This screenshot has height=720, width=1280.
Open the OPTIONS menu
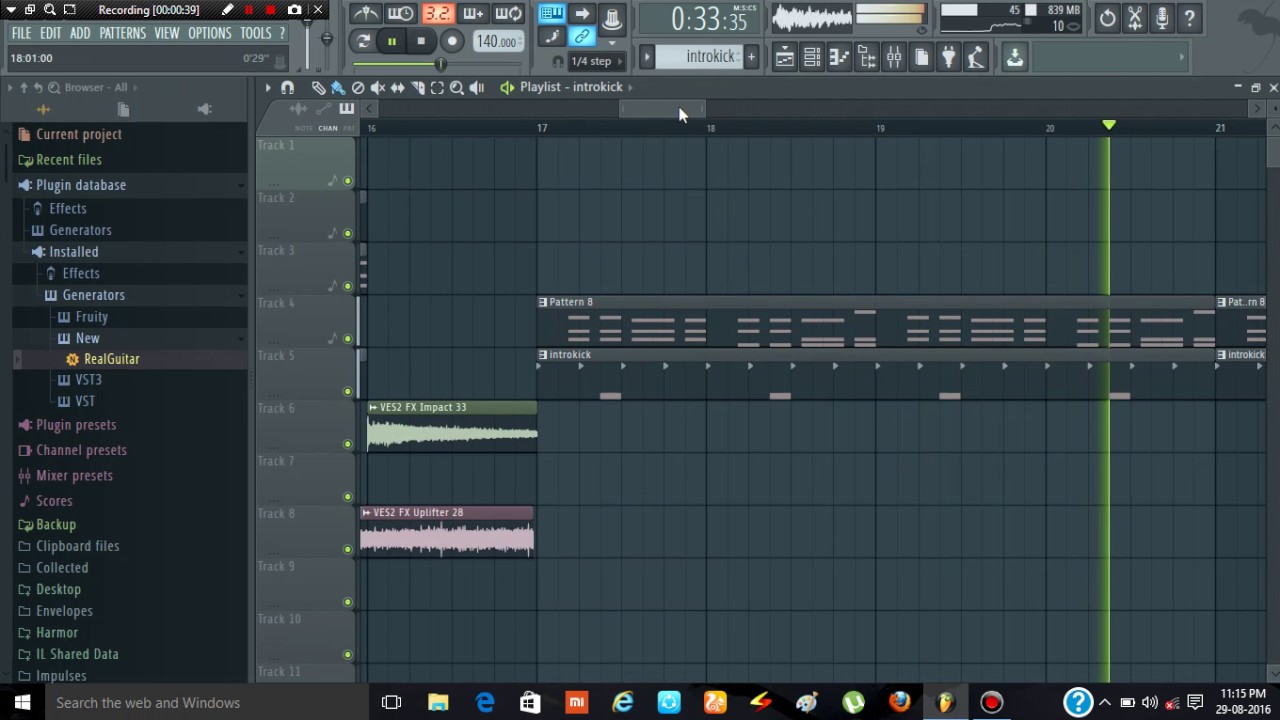210,33
